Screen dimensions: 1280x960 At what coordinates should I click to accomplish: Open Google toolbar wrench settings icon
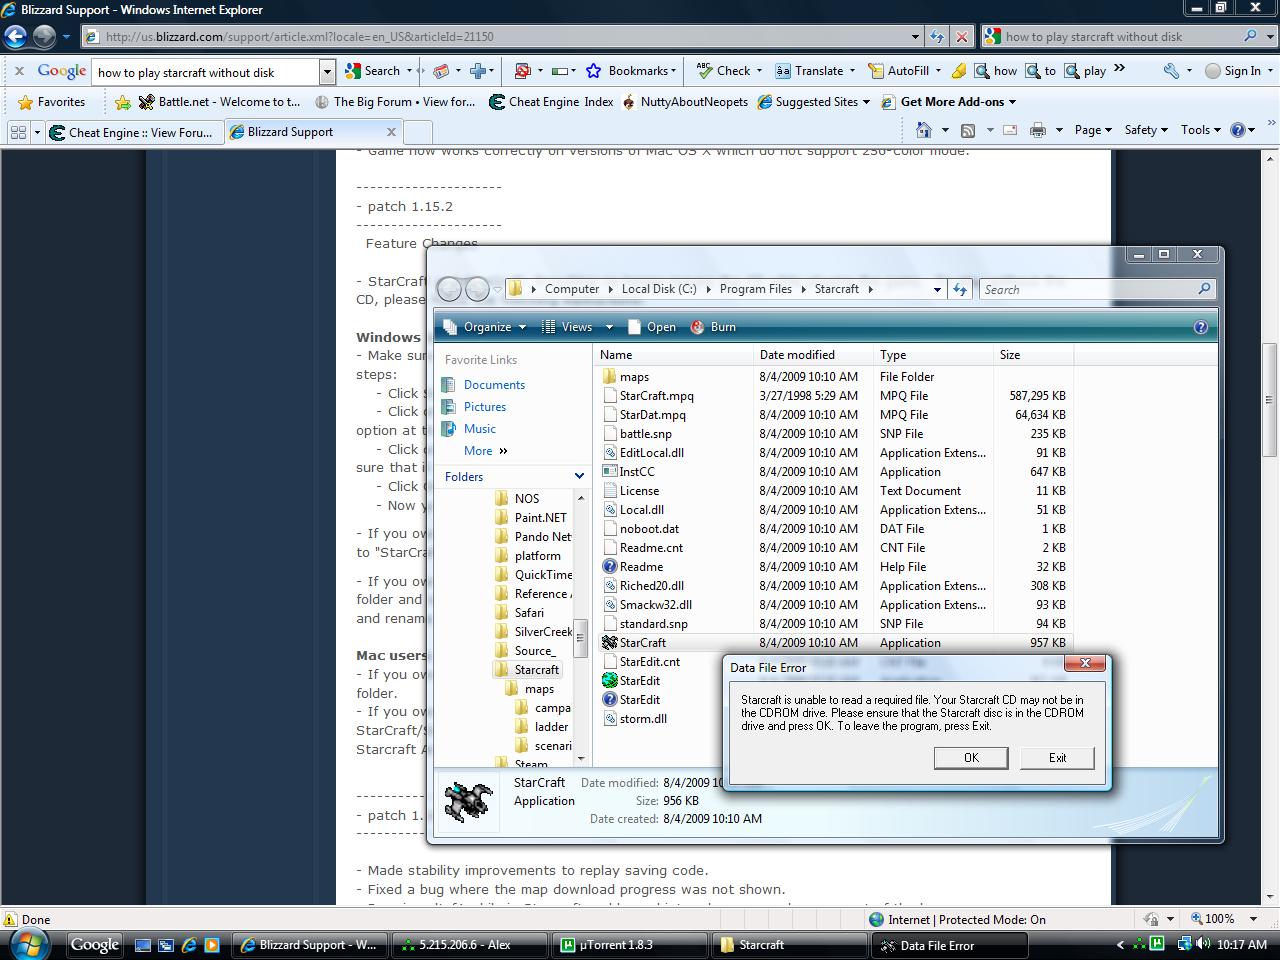pyautogui.click(x=1171, y=71)
